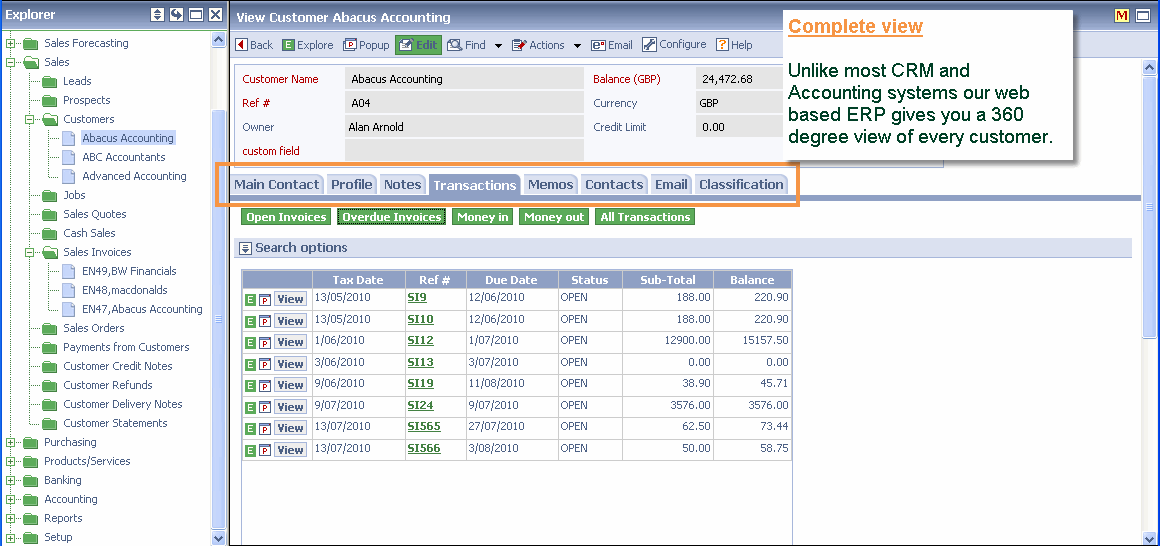This screenshot has height=546, width=1160.
Task: Click the All Transactions filter button
Action: click(x=645, y=217)
